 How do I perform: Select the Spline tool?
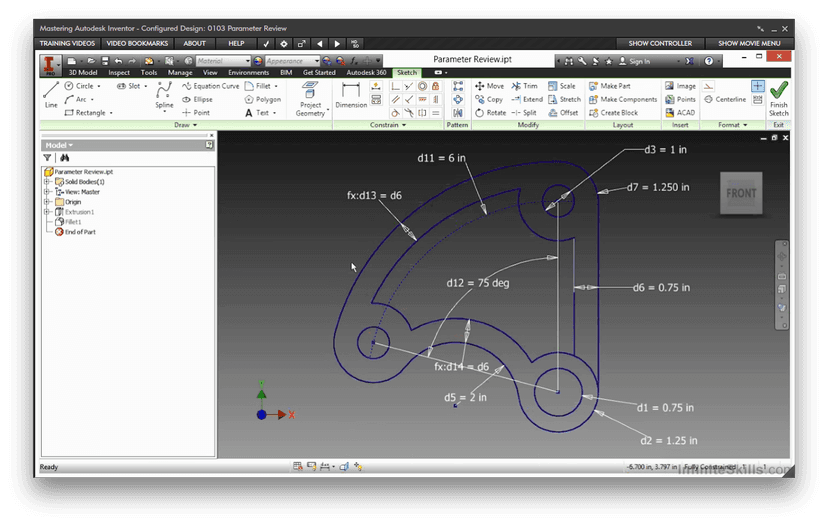pyautogui.click(x=164, y=95)
